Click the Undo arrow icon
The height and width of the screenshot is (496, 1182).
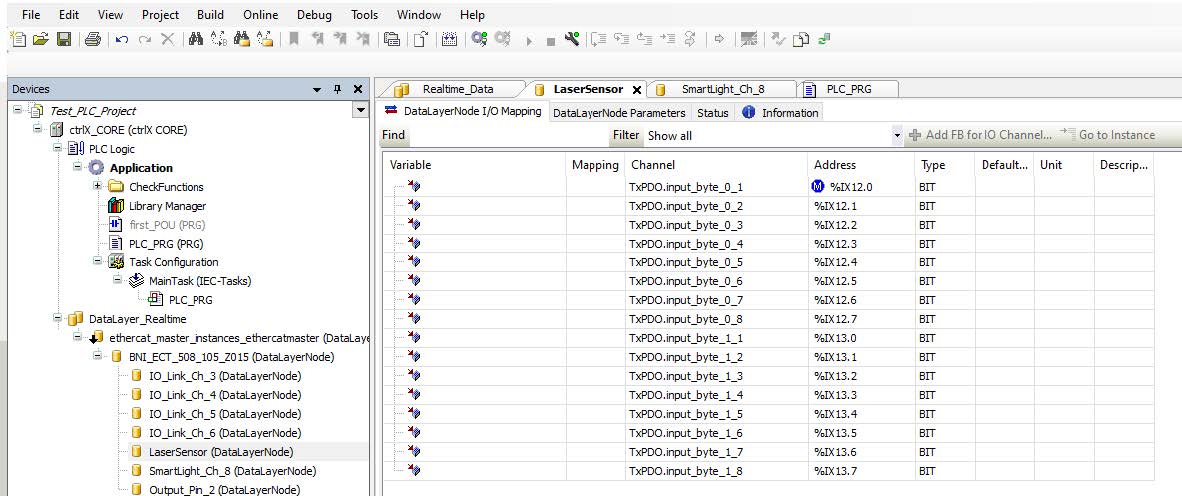click(123, 40)
